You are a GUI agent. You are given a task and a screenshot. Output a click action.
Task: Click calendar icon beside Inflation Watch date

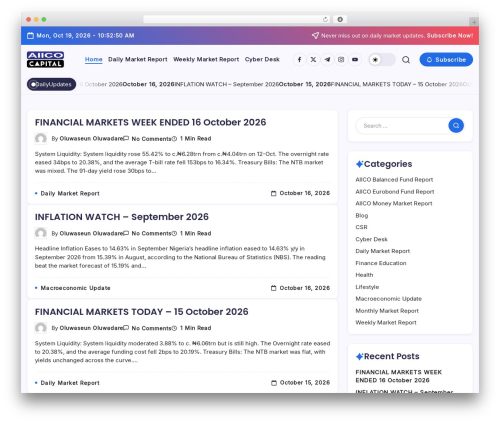tap(274, 288)
